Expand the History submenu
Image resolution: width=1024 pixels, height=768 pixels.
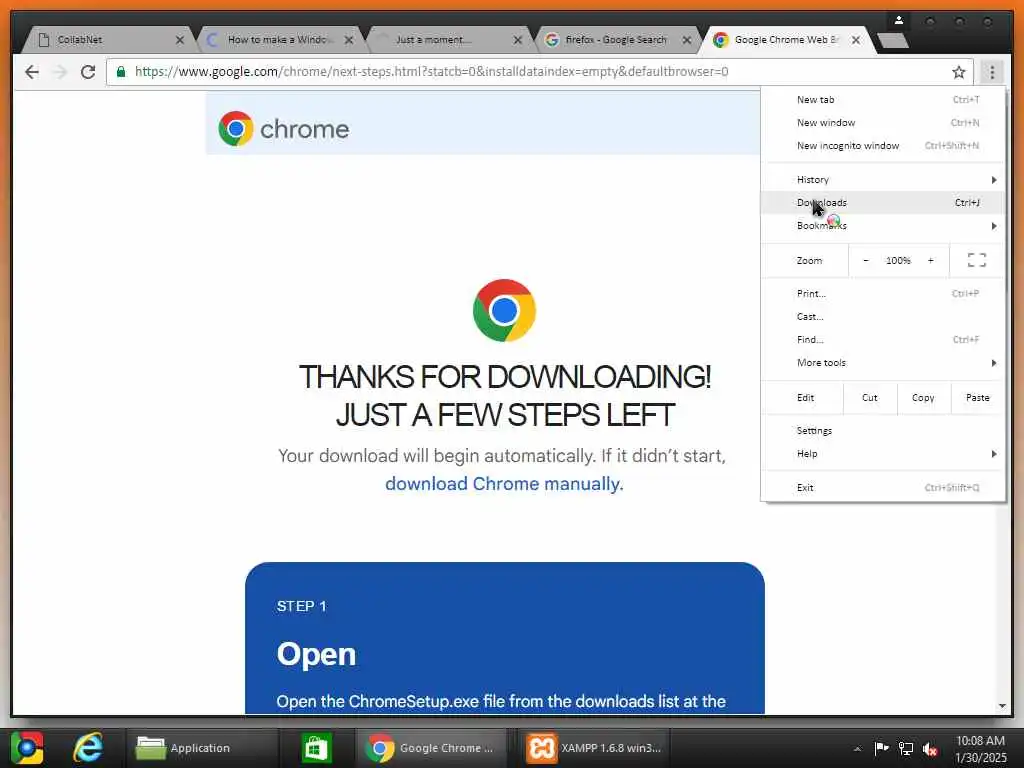point(883,180)
